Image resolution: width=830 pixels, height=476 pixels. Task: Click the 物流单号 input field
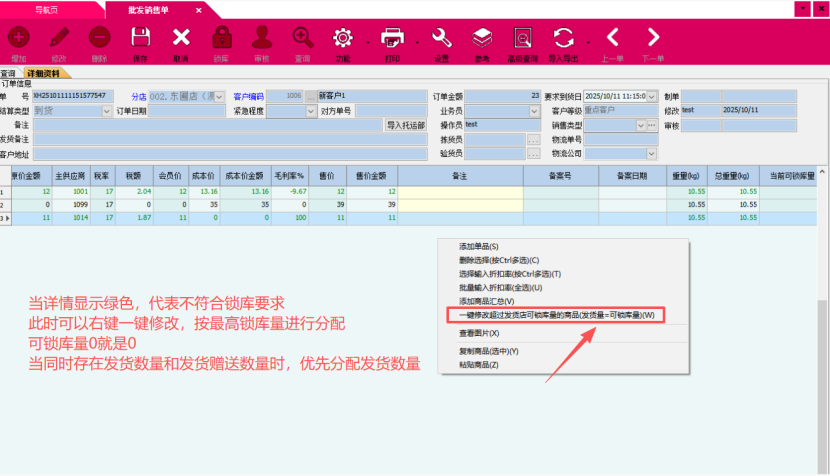(621, 140)
